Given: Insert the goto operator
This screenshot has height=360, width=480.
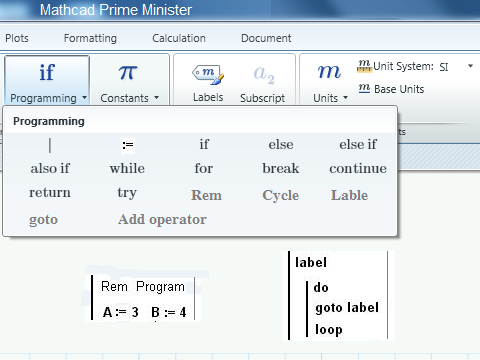Looking at the screenshot, I should [x=43, y=220].
